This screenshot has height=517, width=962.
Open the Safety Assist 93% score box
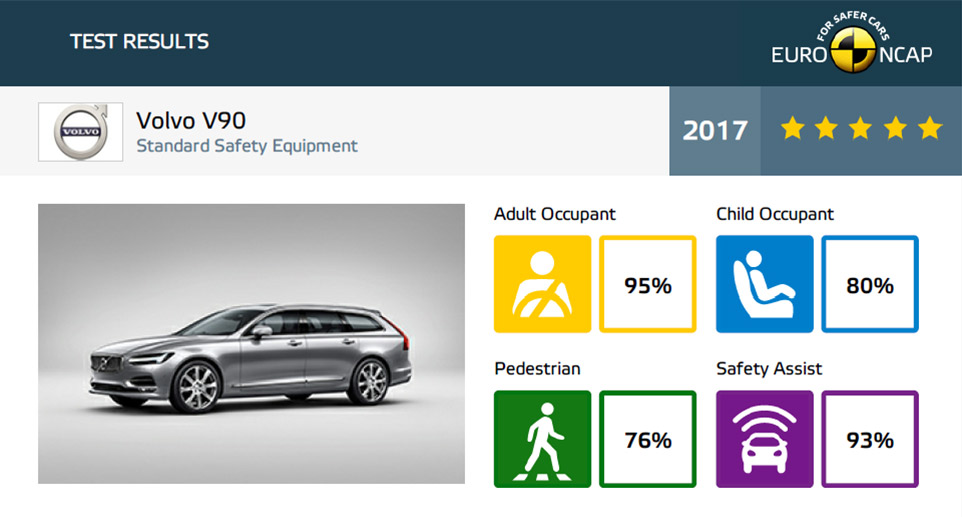point(870,439)
